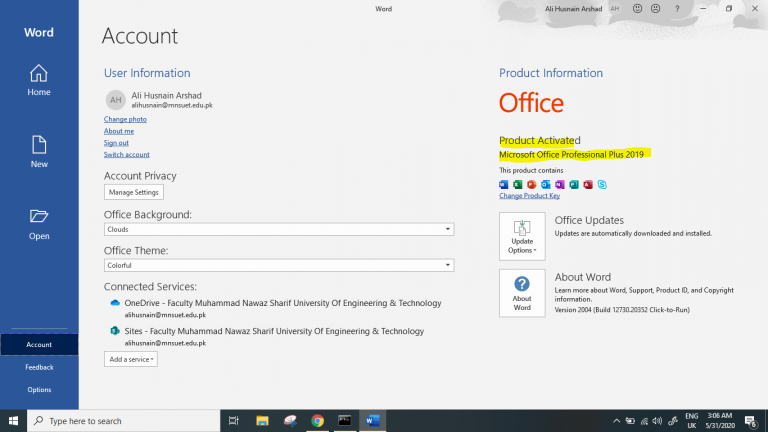Select the Account tab in sidebar
Screen dimensions: 768x432
coord(39,344)
